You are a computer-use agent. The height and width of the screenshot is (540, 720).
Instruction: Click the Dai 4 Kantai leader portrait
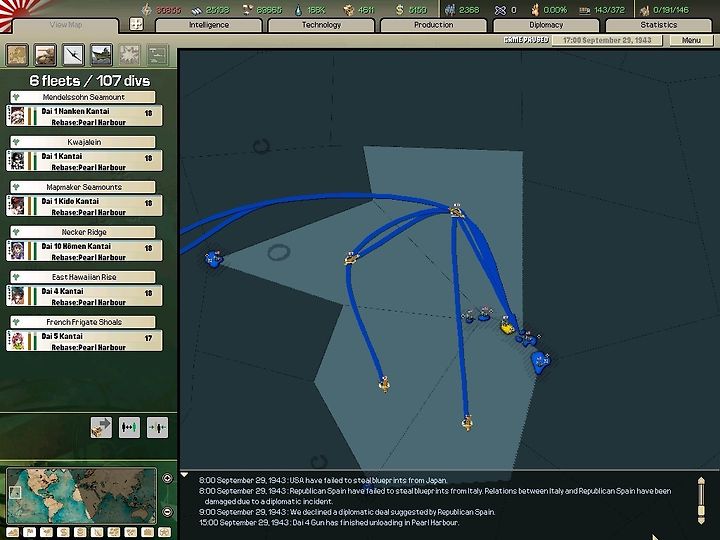click(17, 296)
